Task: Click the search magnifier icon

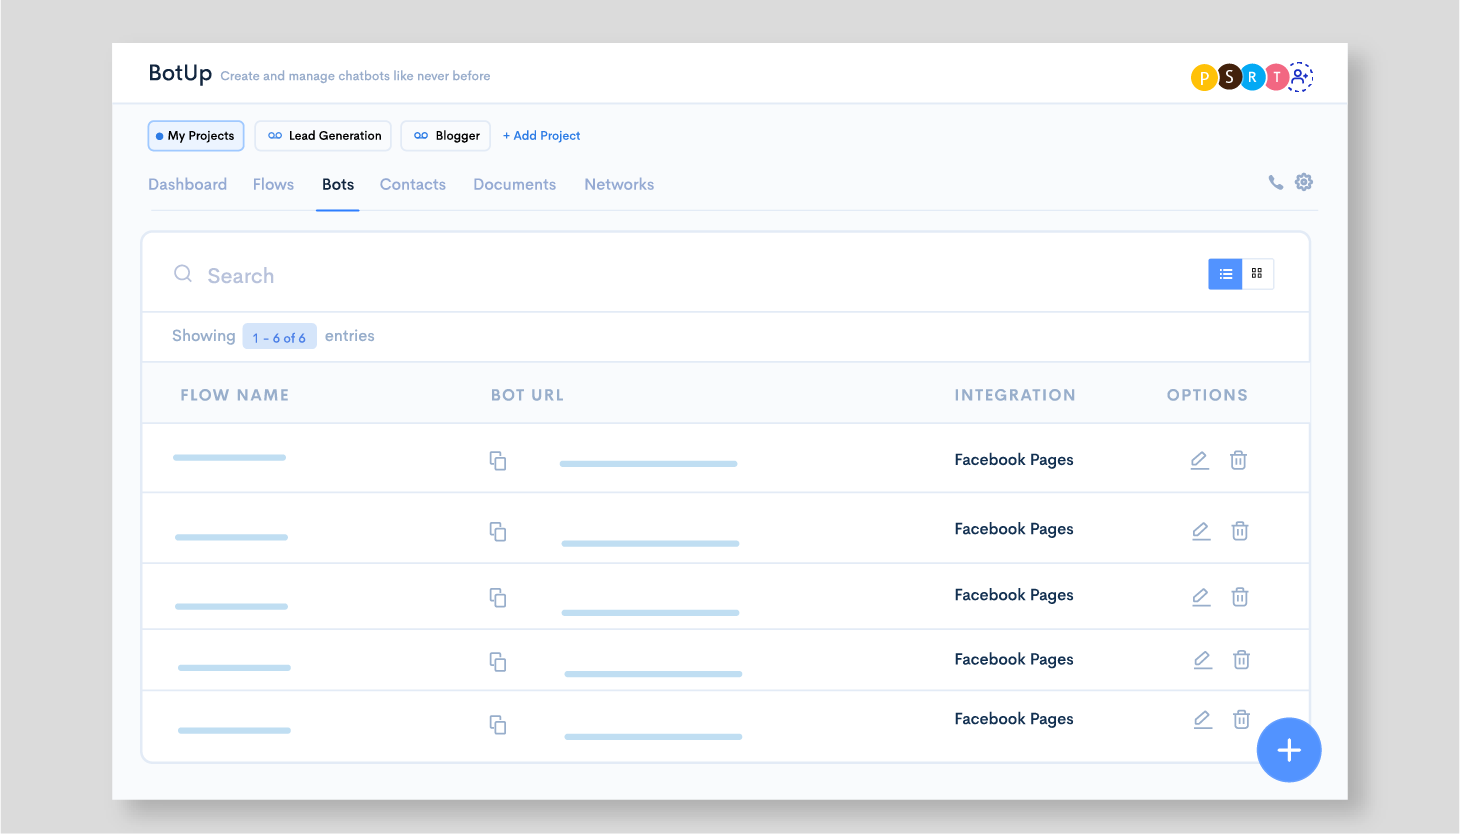Action: tap(183, 273)
